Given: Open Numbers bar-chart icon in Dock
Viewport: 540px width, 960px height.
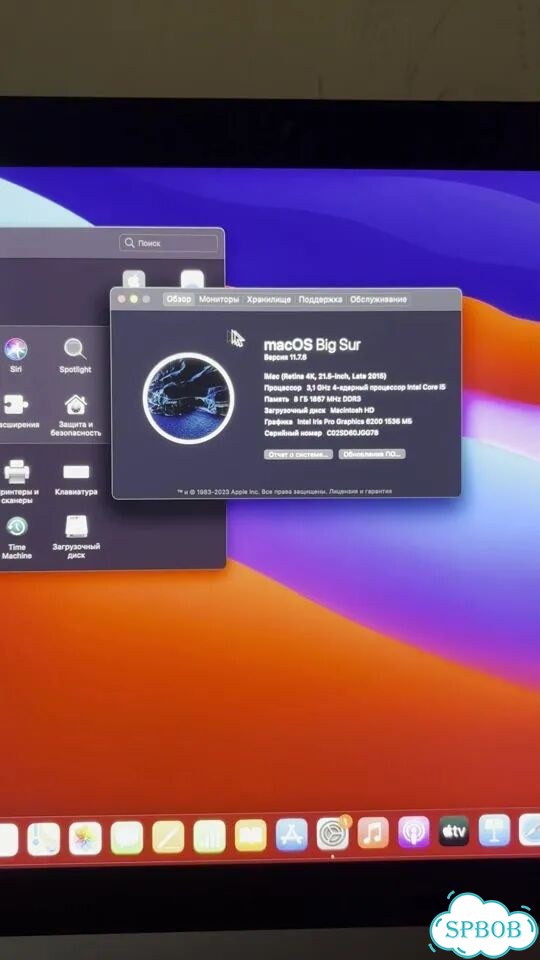Looking at the screenshot, I should point(209,836).
